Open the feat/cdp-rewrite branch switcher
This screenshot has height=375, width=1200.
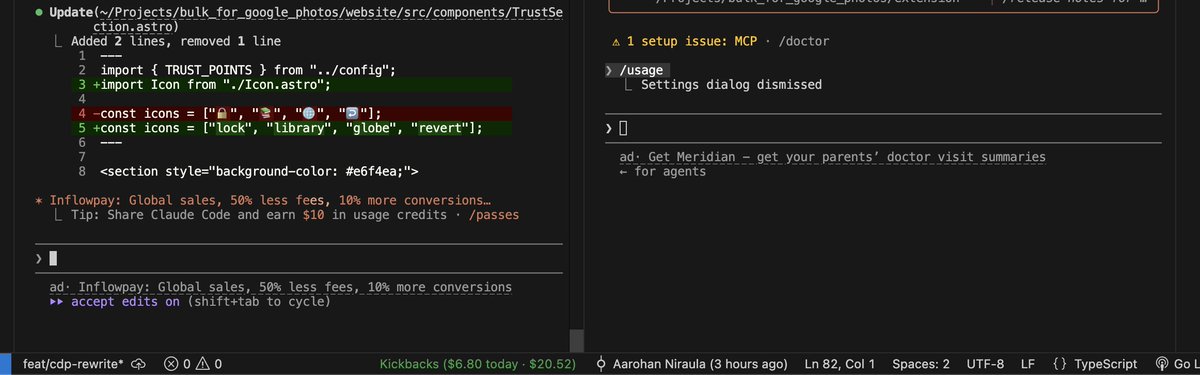(72, 364)
